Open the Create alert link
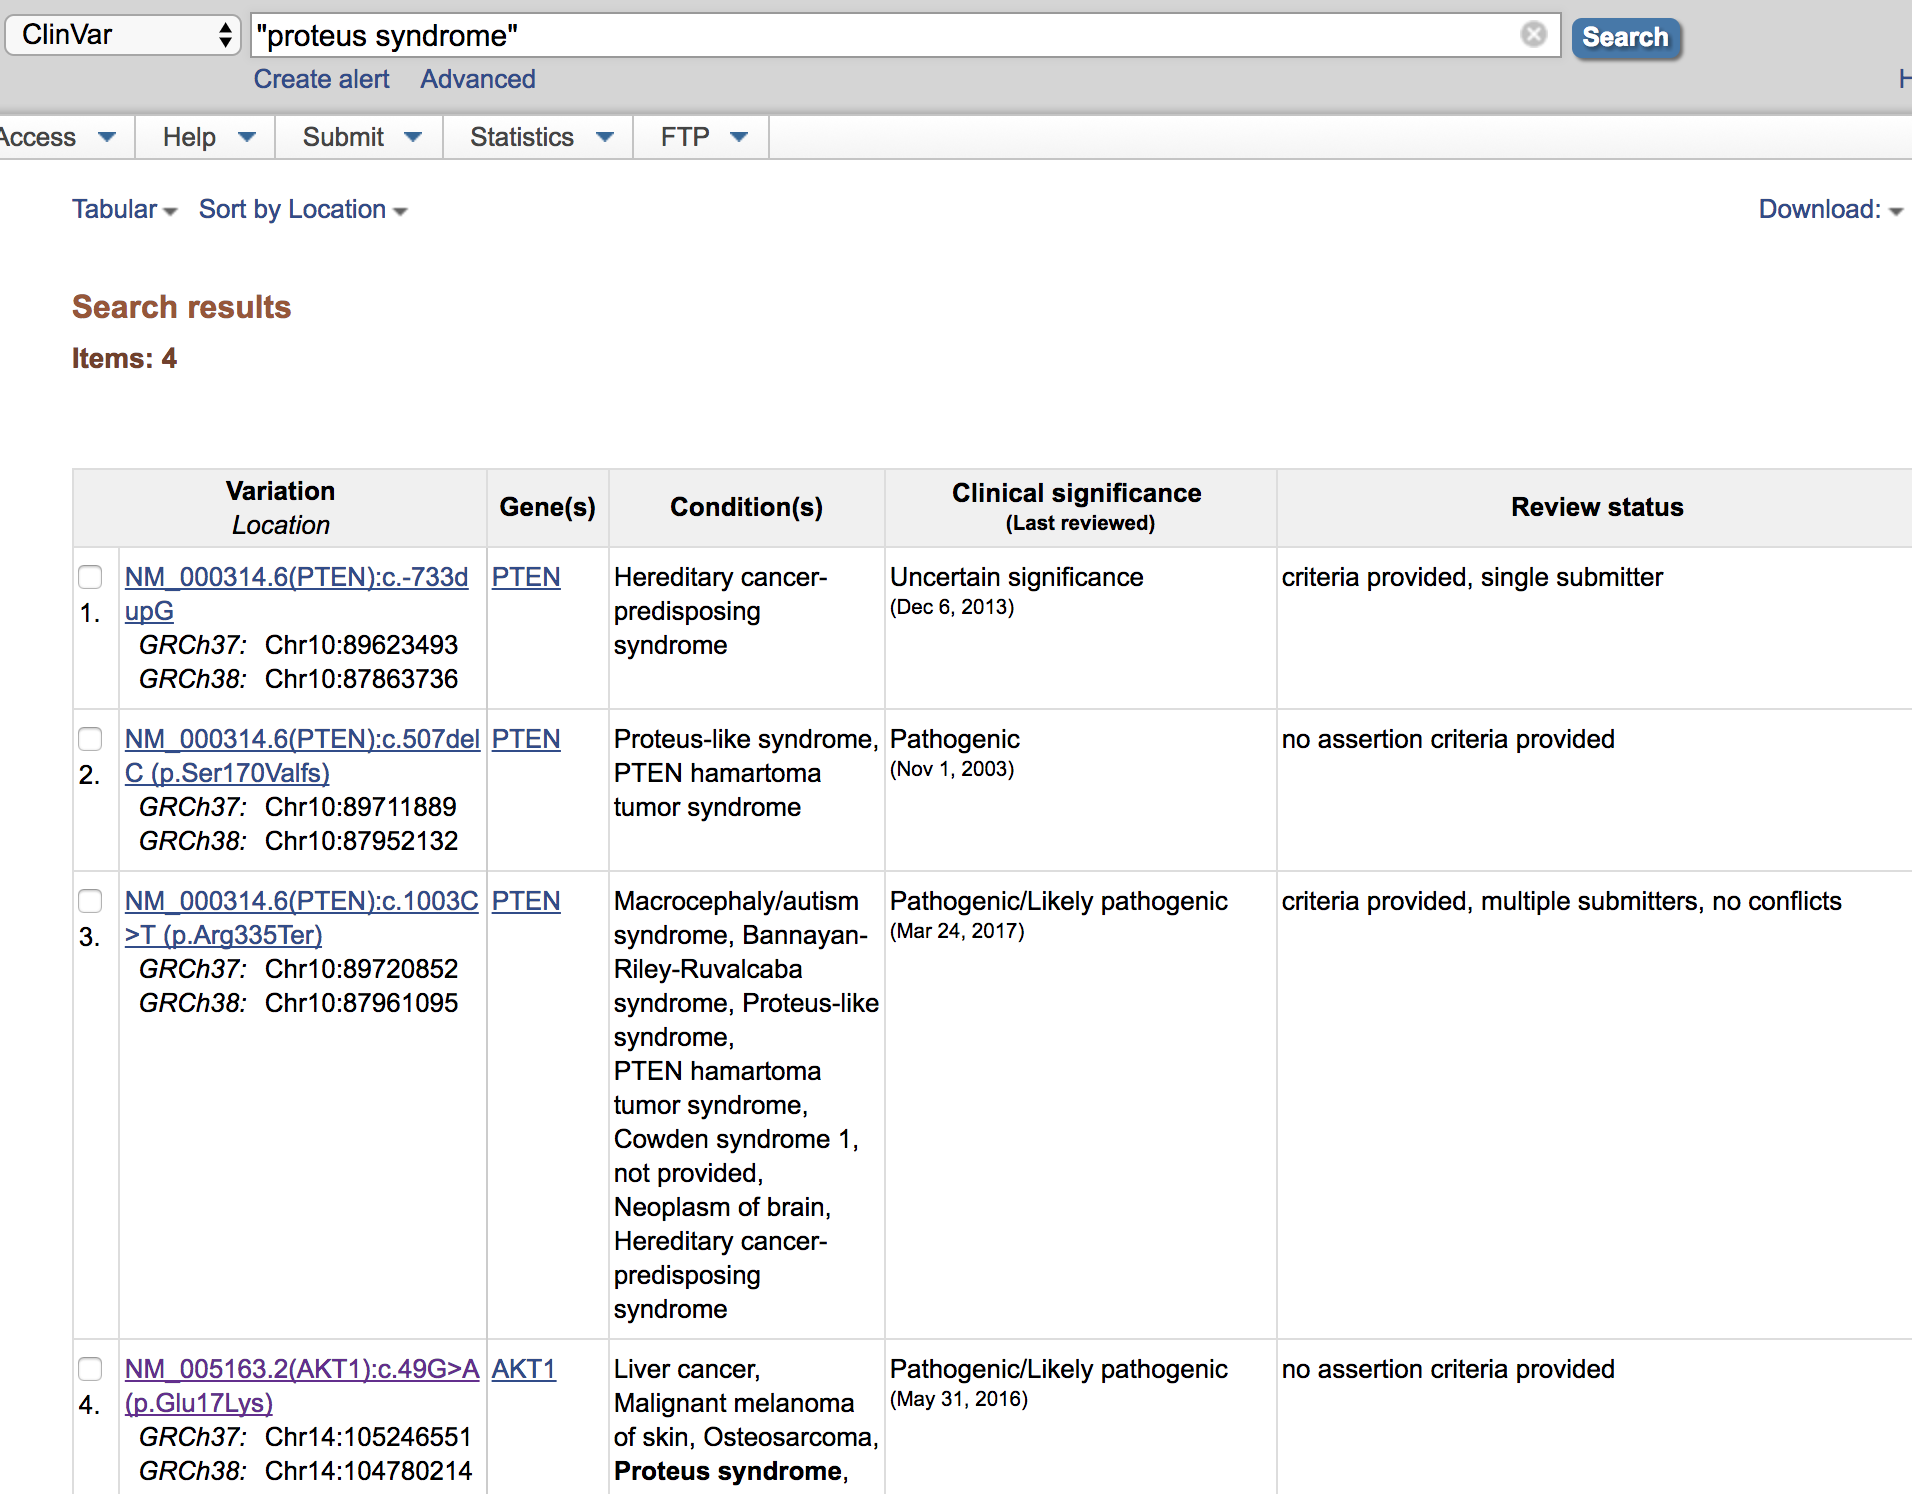1912x1494 pixels. (x=321, y=79)
